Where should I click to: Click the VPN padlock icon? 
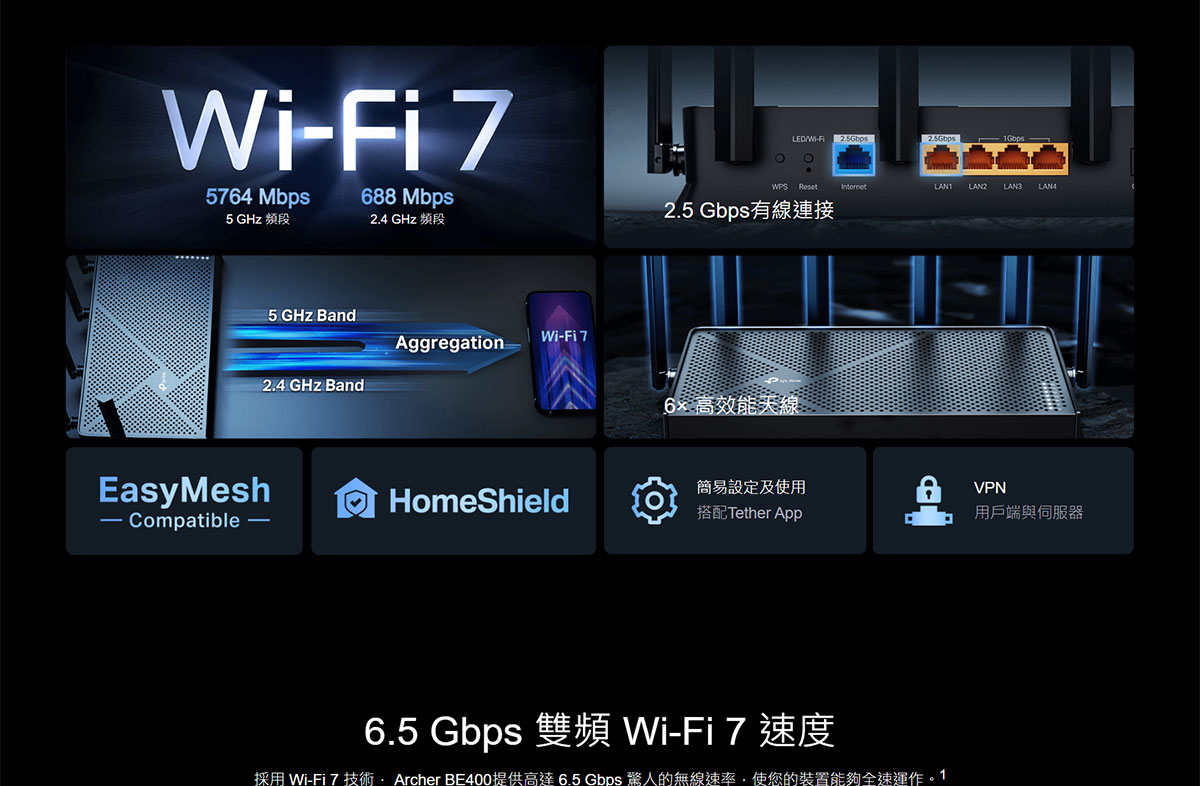[x=929, y=501]
